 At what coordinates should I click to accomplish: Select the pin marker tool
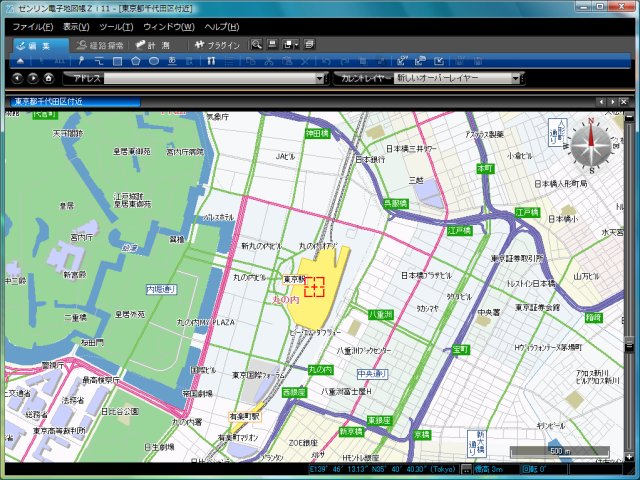pyautogui.click(x=81, y=61)
